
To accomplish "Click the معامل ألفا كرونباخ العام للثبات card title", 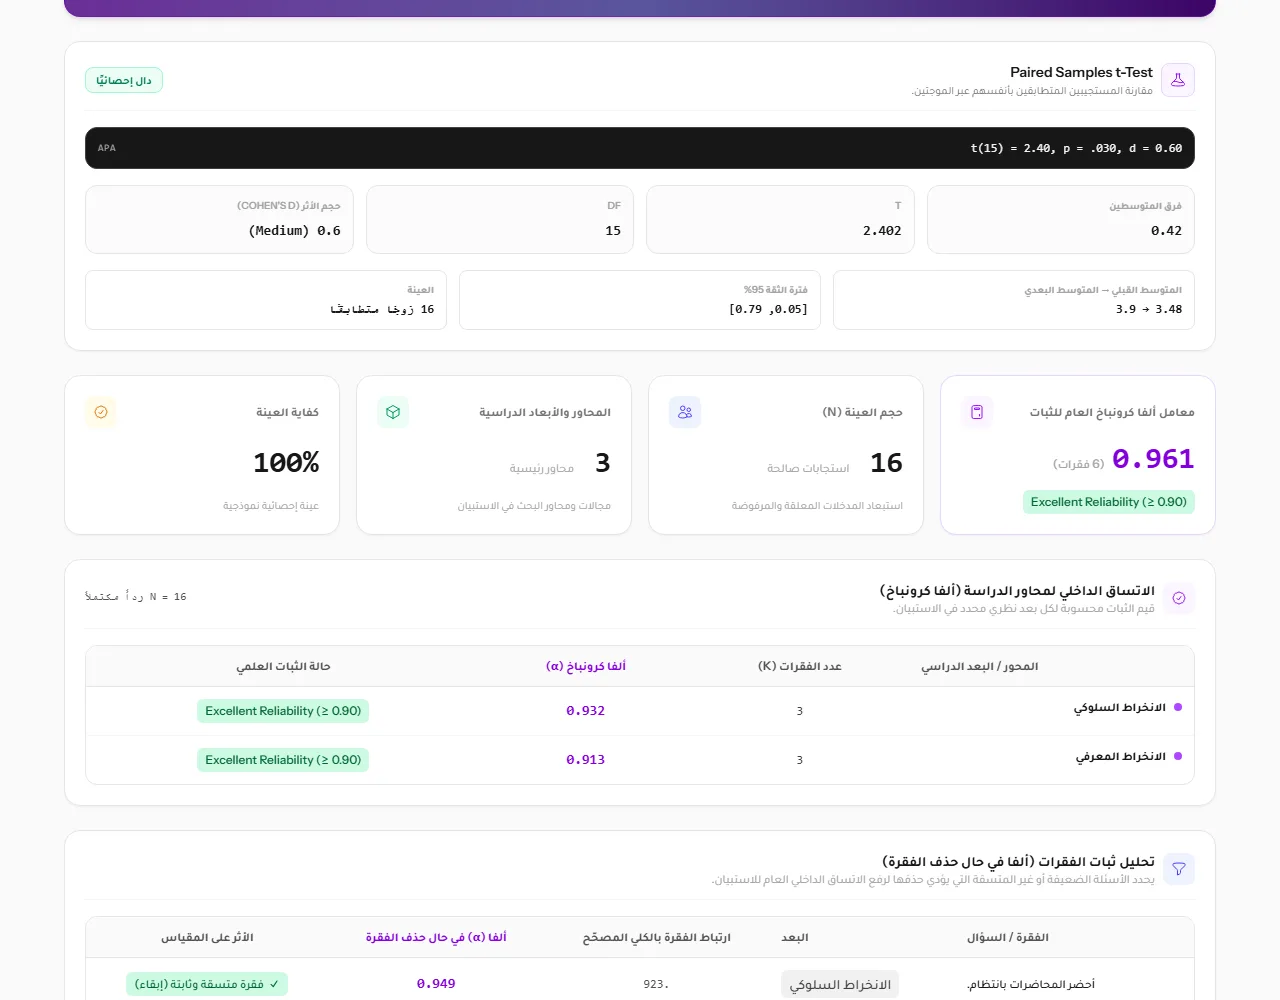I will point(1112,412).
